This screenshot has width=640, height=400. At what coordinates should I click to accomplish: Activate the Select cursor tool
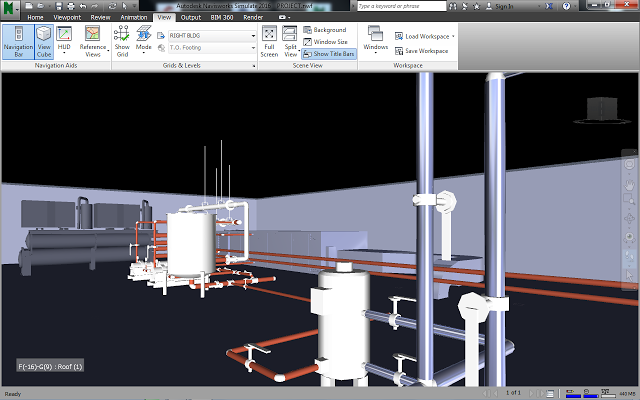pos(124,6)
